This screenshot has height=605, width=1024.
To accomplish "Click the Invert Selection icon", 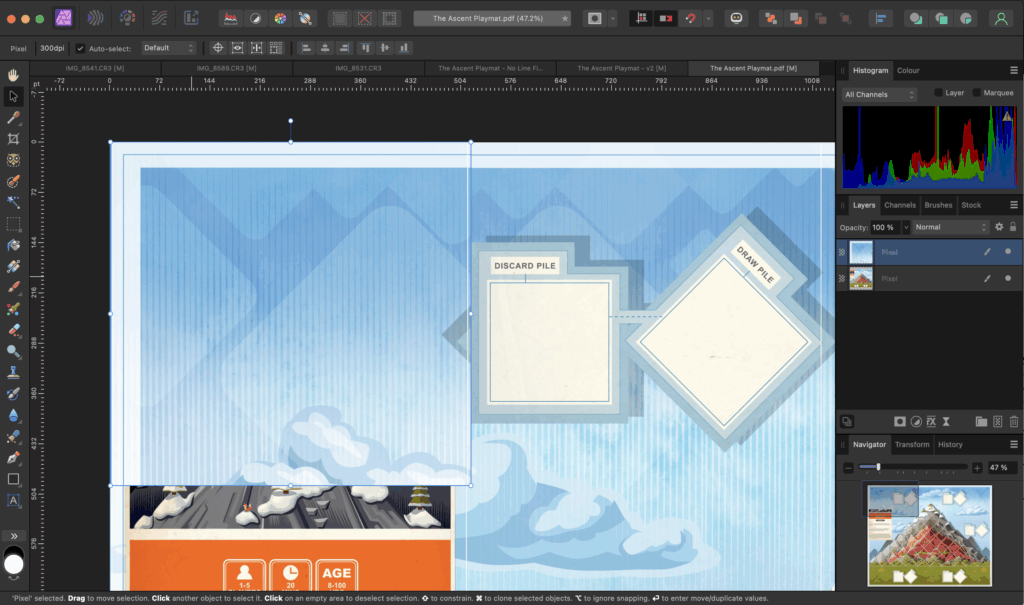I will click(x=389, y=18).
